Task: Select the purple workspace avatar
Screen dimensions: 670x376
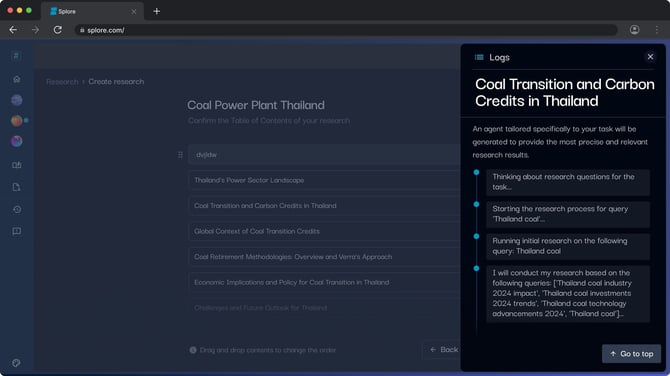Action: coord(17,141)
